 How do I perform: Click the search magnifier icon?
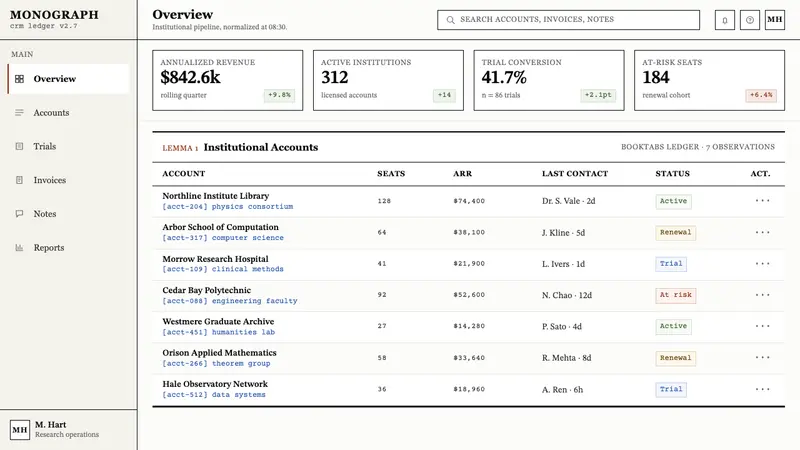click(451, 20)
